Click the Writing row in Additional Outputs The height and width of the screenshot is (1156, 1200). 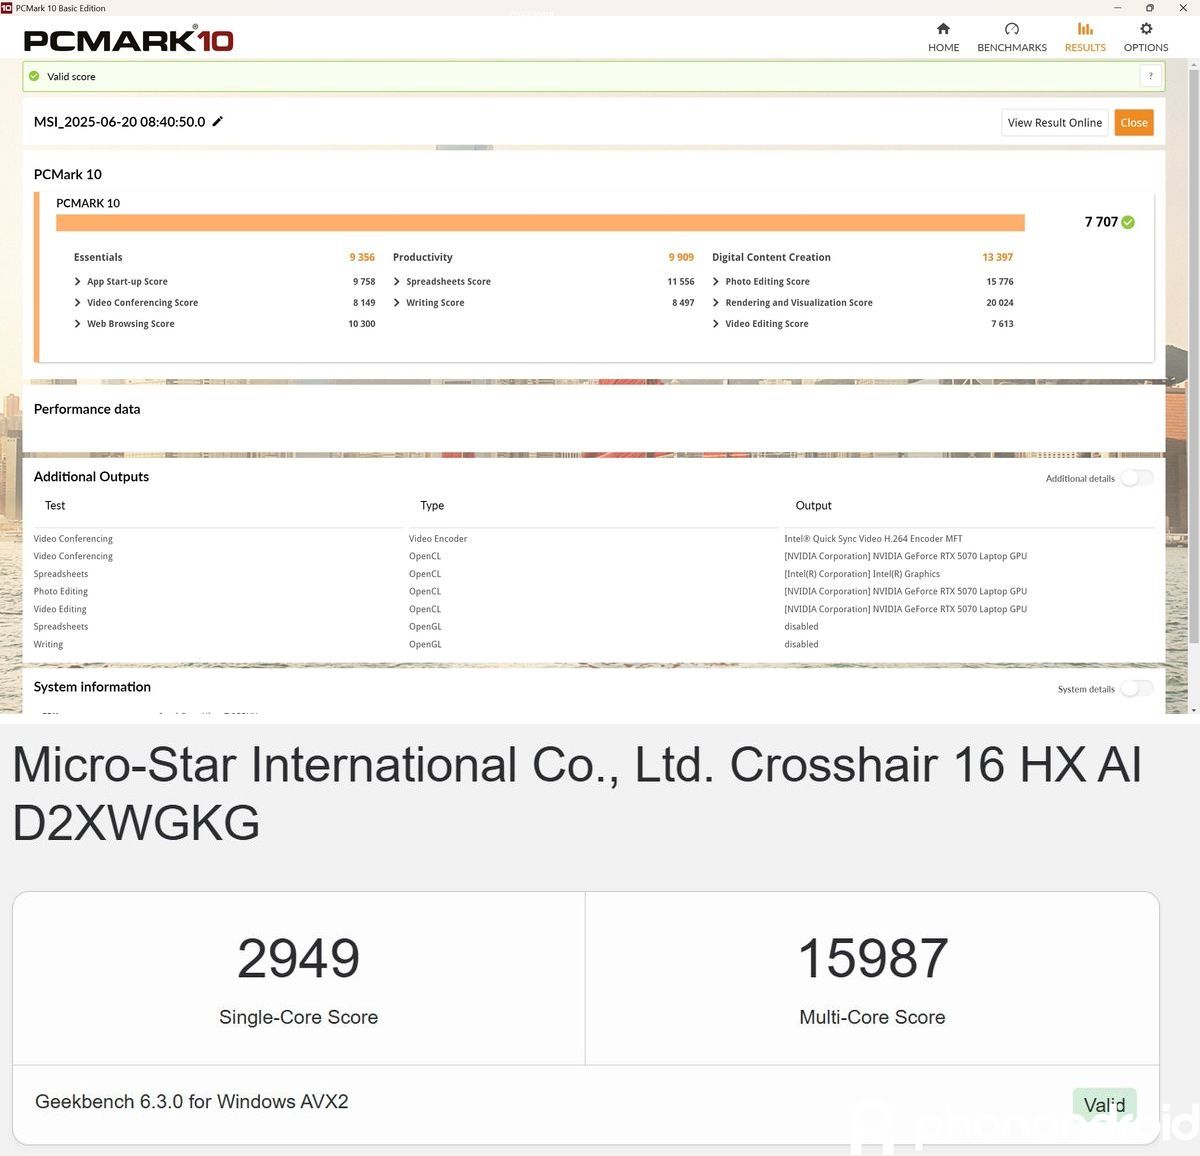coord(594,645)
